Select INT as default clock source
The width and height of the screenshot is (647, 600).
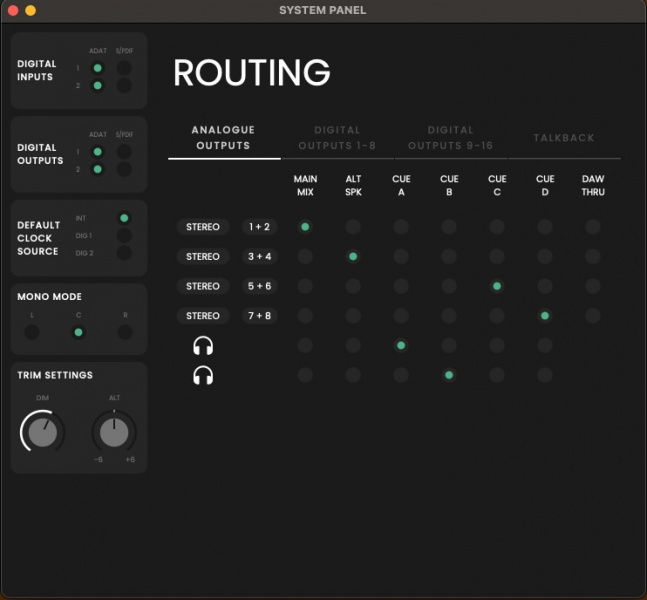[124, 218]
